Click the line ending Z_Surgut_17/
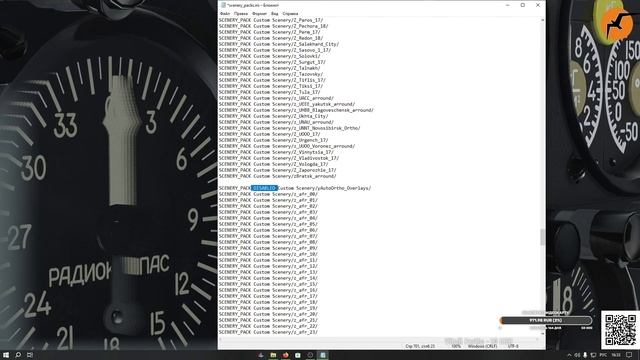 pos(272,62)
